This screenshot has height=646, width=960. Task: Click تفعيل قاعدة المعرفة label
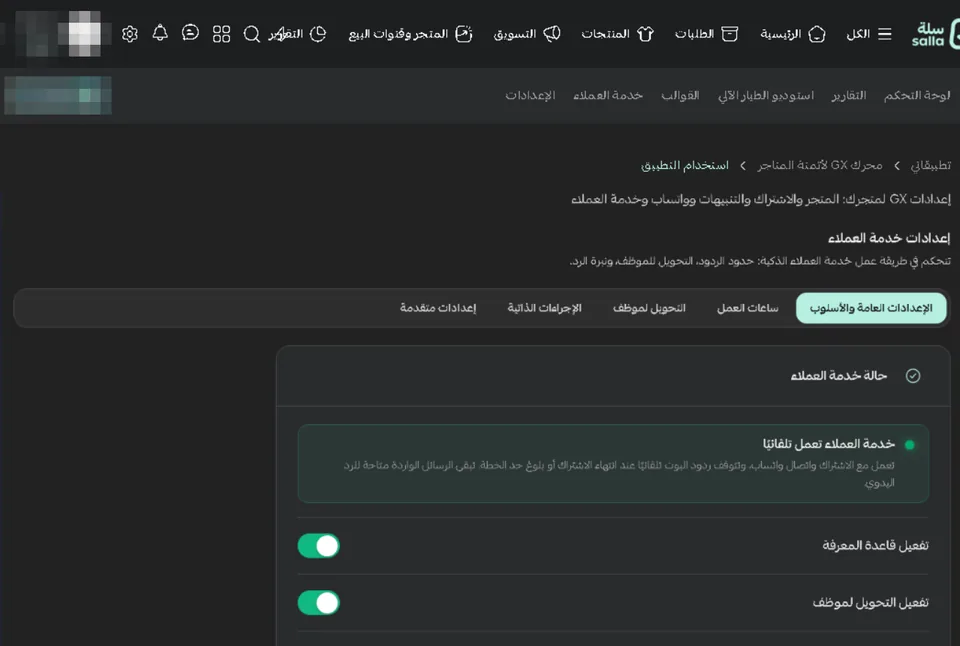click(876, 546)
